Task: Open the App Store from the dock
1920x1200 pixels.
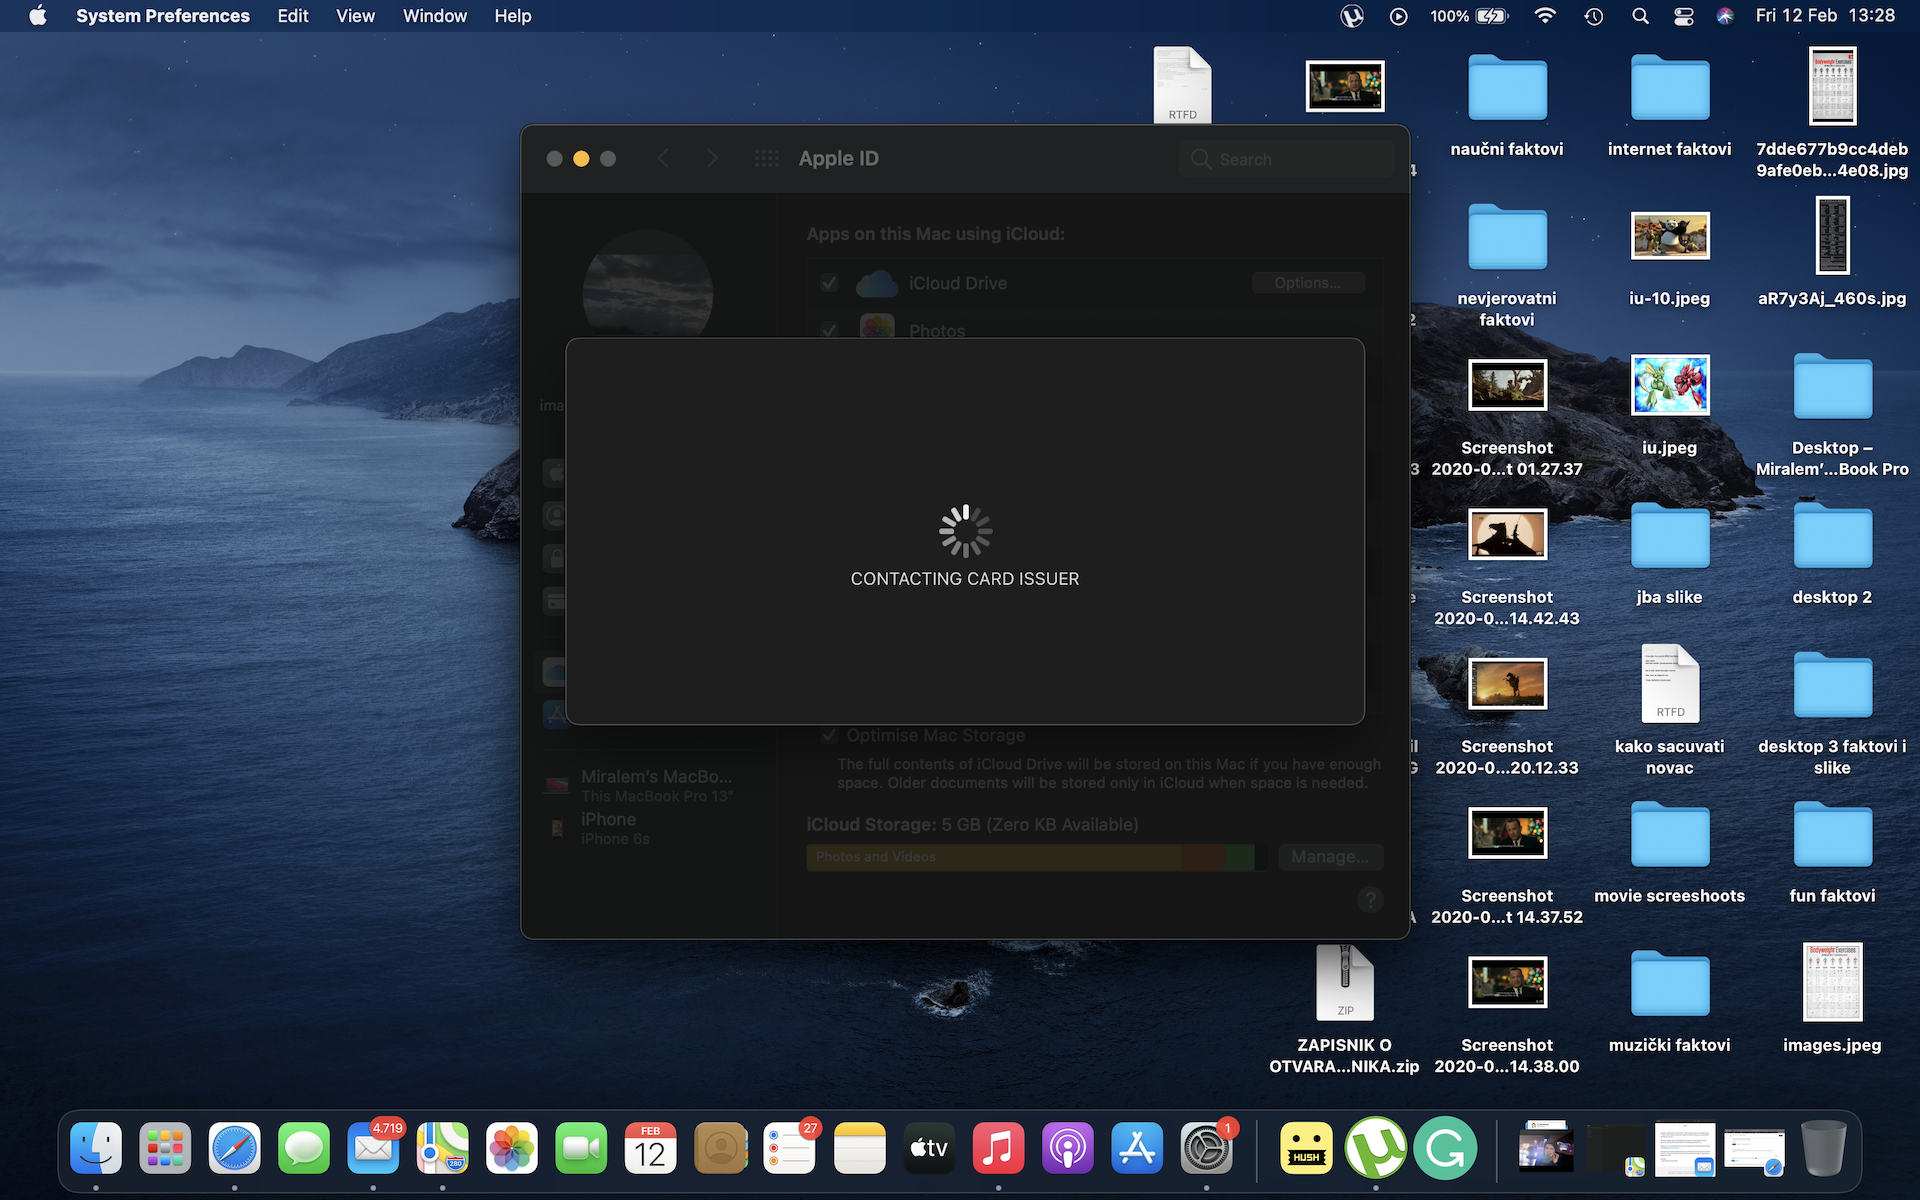Action: pos(1137,1149)
